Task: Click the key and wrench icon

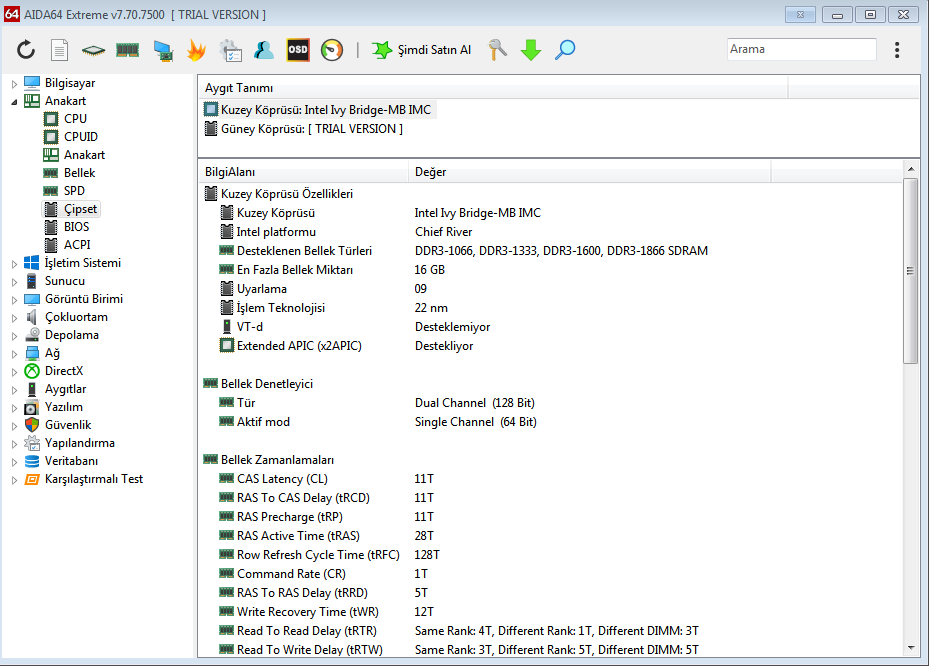Action: (497, 50)
